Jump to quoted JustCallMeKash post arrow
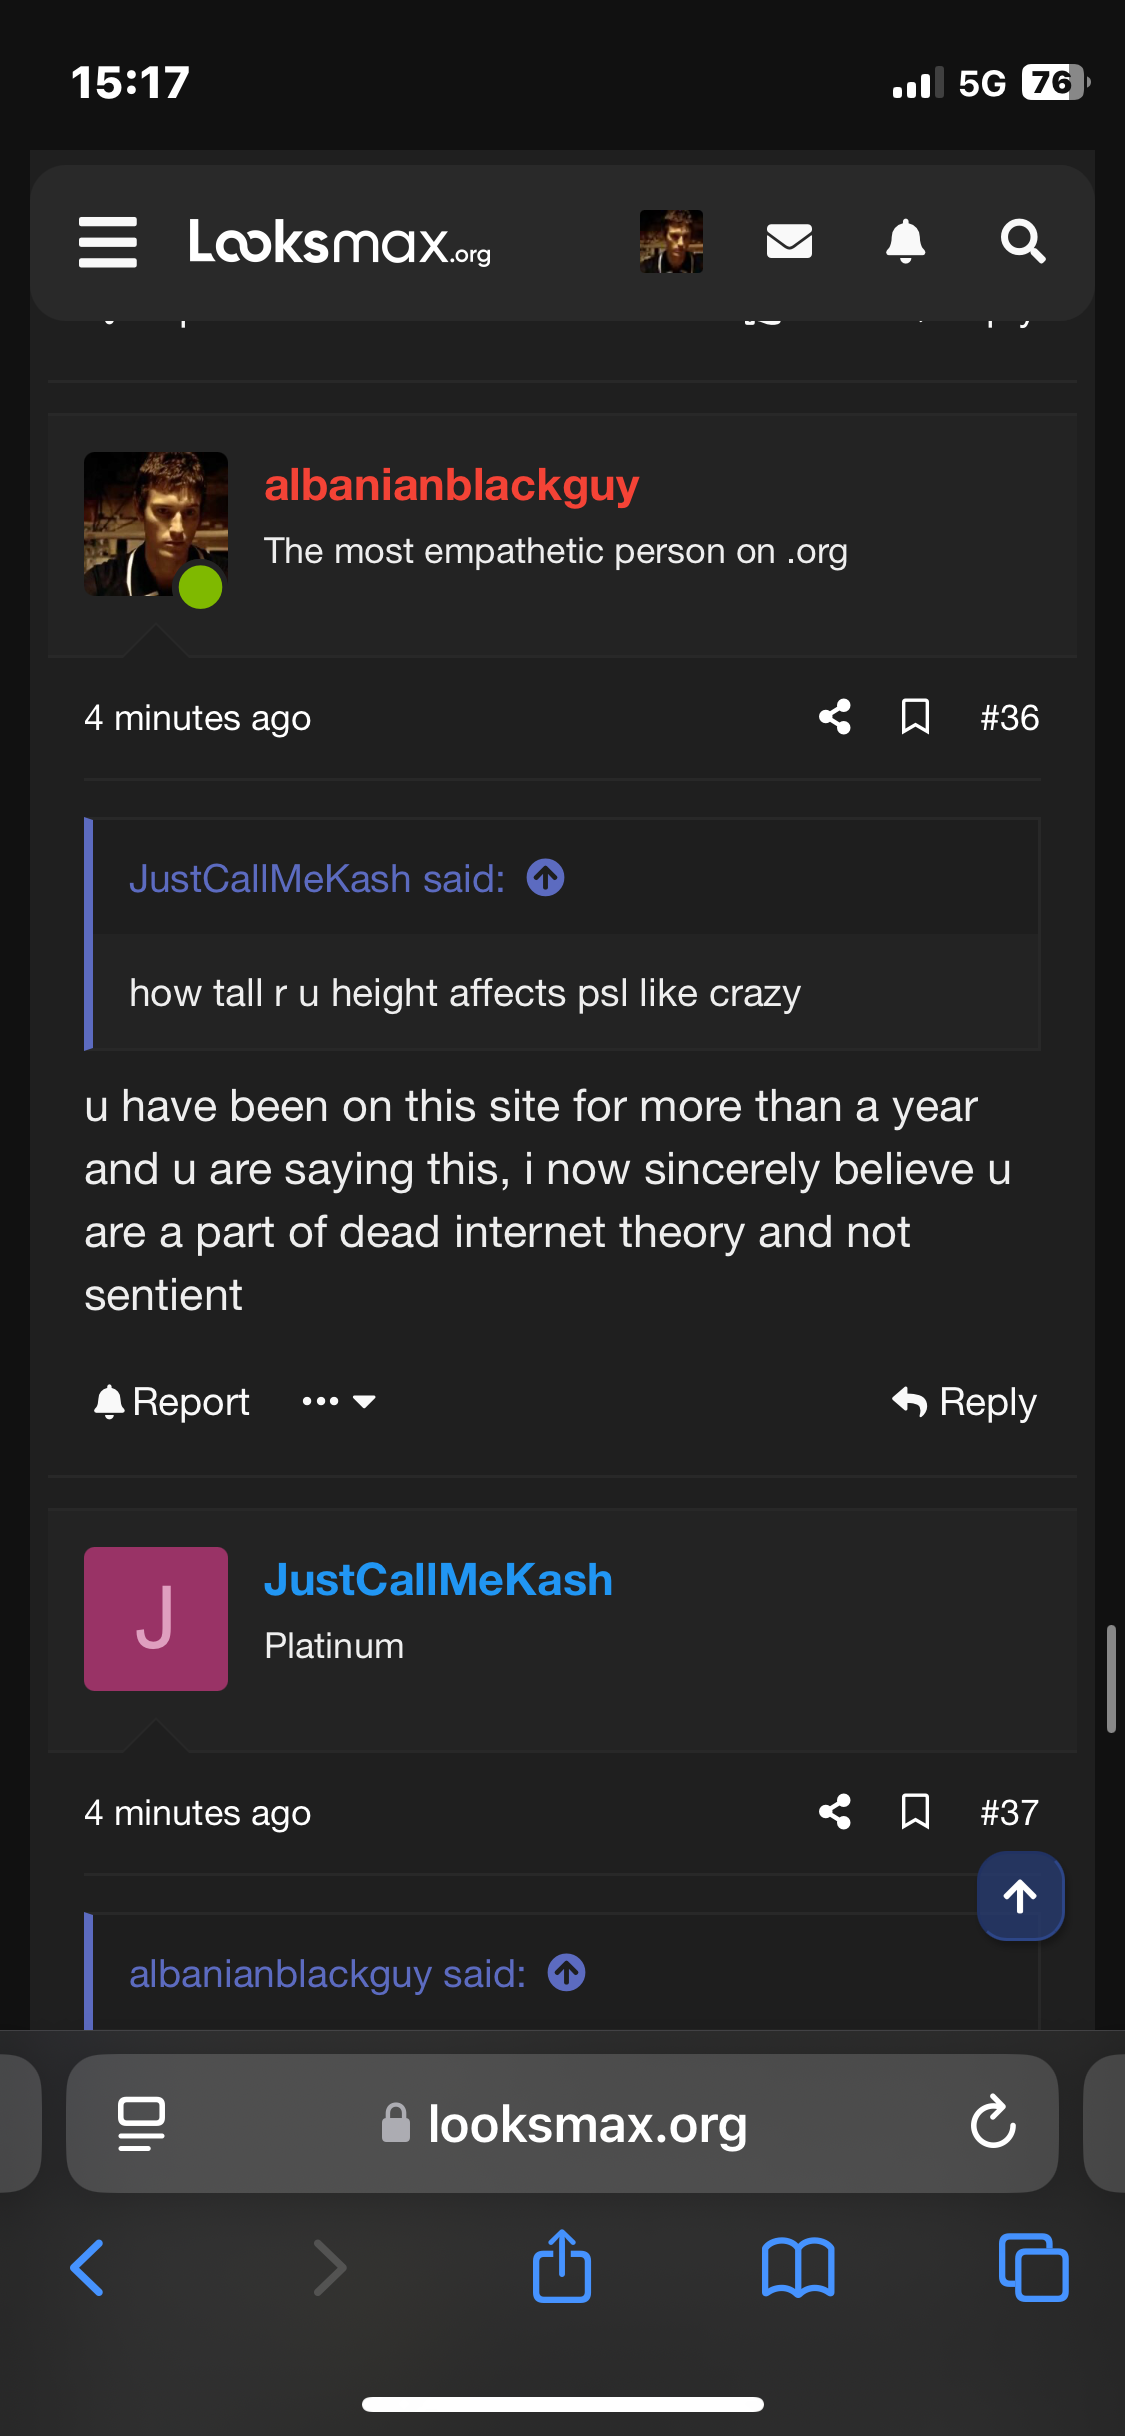The width and height of the screenshot is (1125, 2436). (x=546, y=879)
